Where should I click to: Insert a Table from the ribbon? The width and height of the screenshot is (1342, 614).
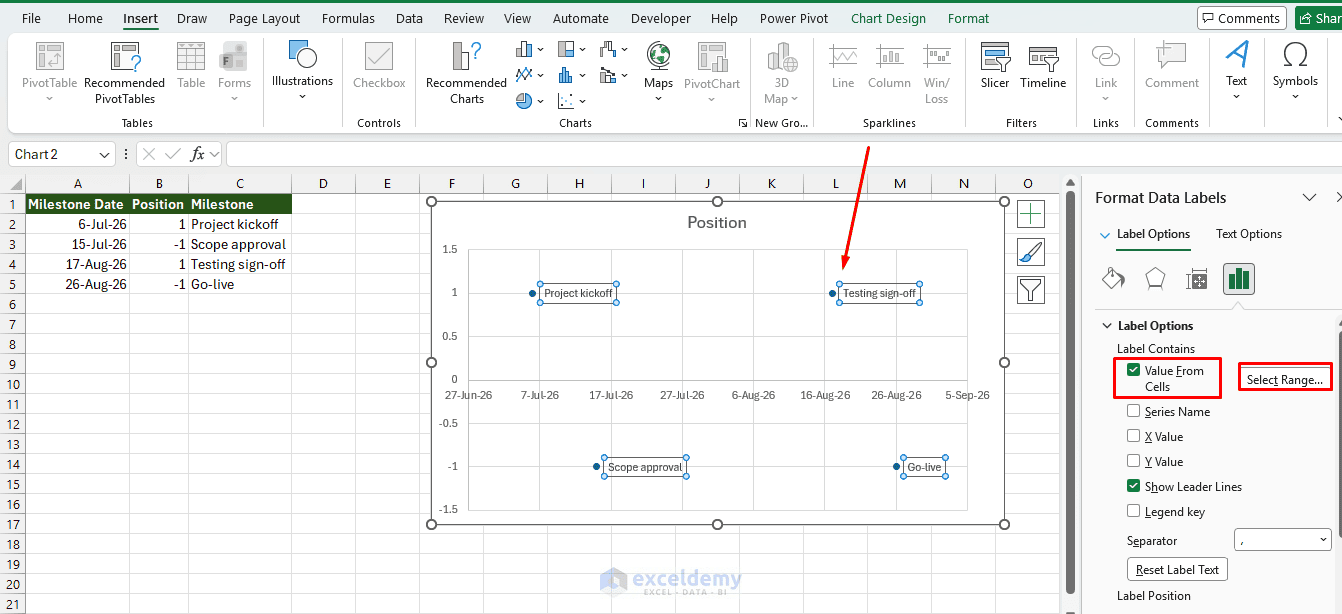pos(191,66)
